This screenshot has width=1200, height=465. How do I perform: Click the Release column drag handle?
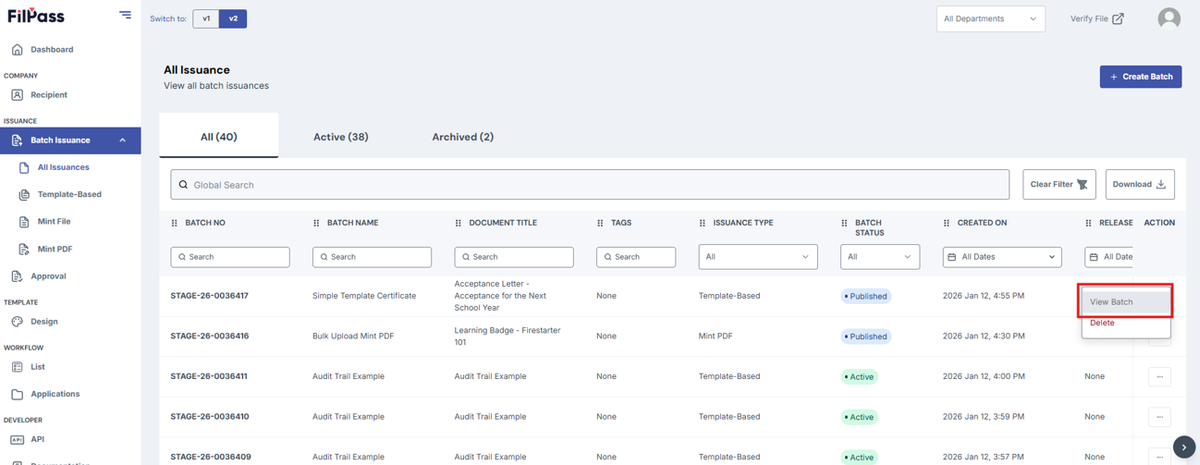point(1089,223)
